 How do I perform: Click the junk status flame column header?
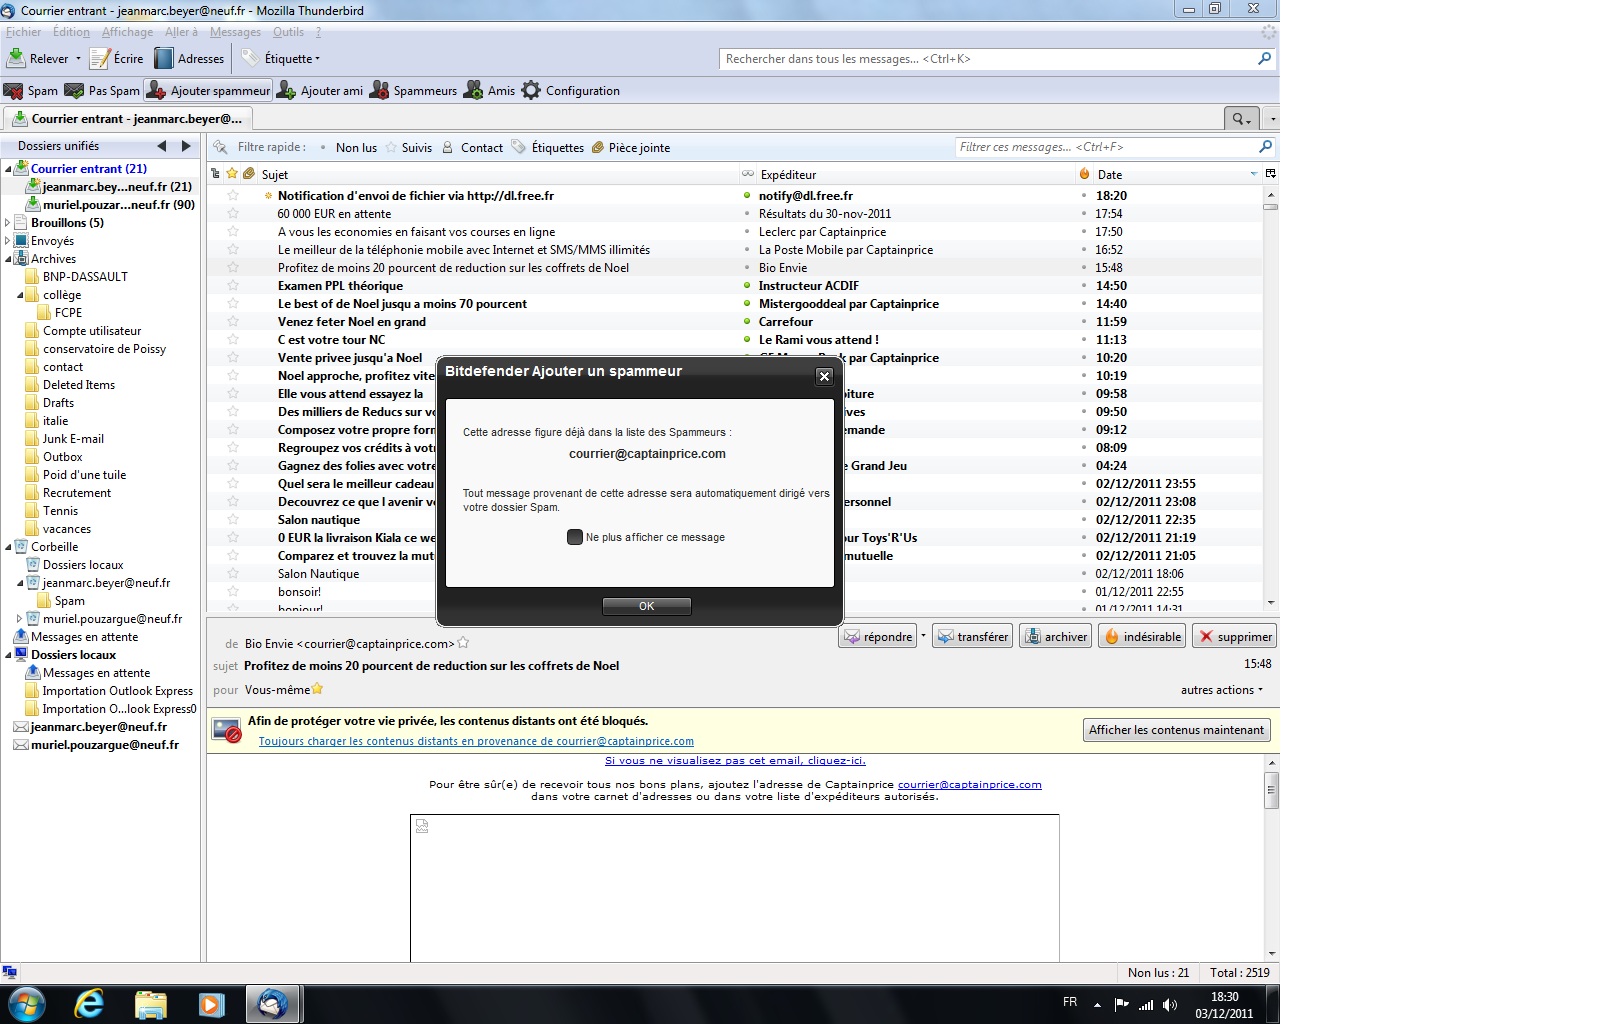[1084, 174]
